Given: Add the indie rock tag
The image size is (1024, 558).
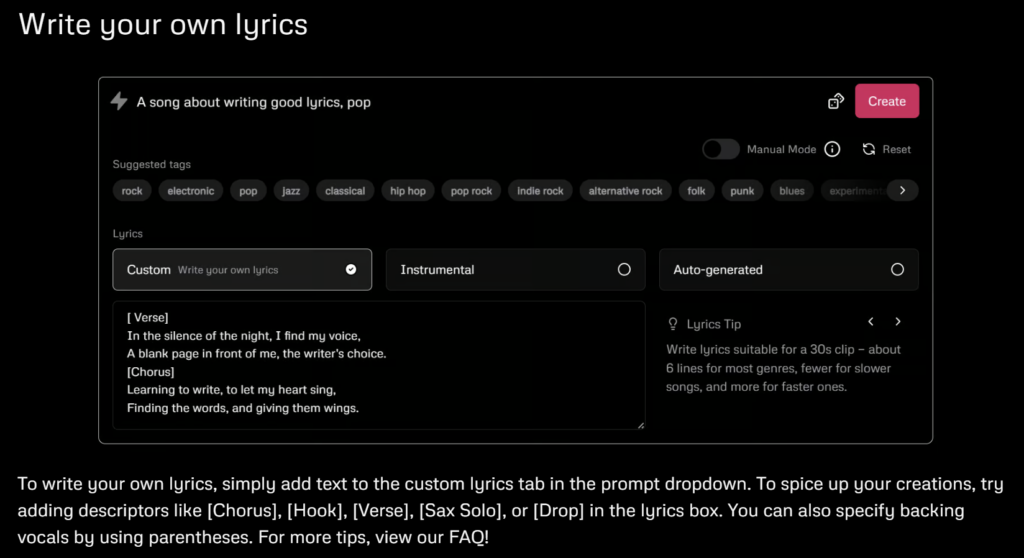Looking at the screenshot, I should coord(540,191).
